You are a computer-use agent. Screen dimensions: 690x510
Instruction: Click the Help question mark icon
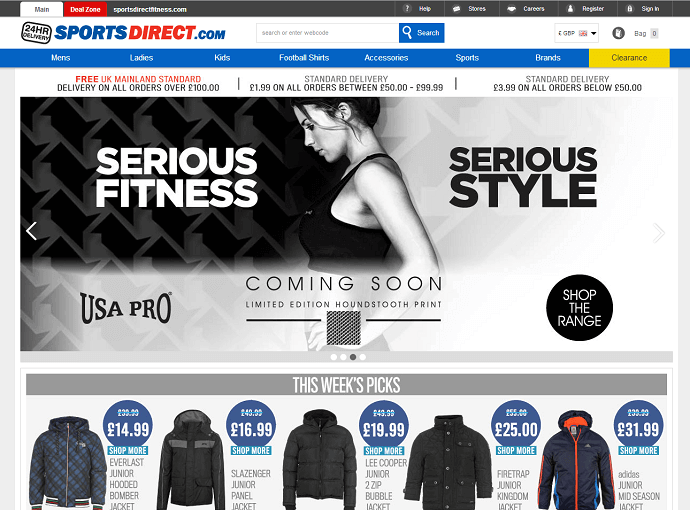tap(407, 8)
